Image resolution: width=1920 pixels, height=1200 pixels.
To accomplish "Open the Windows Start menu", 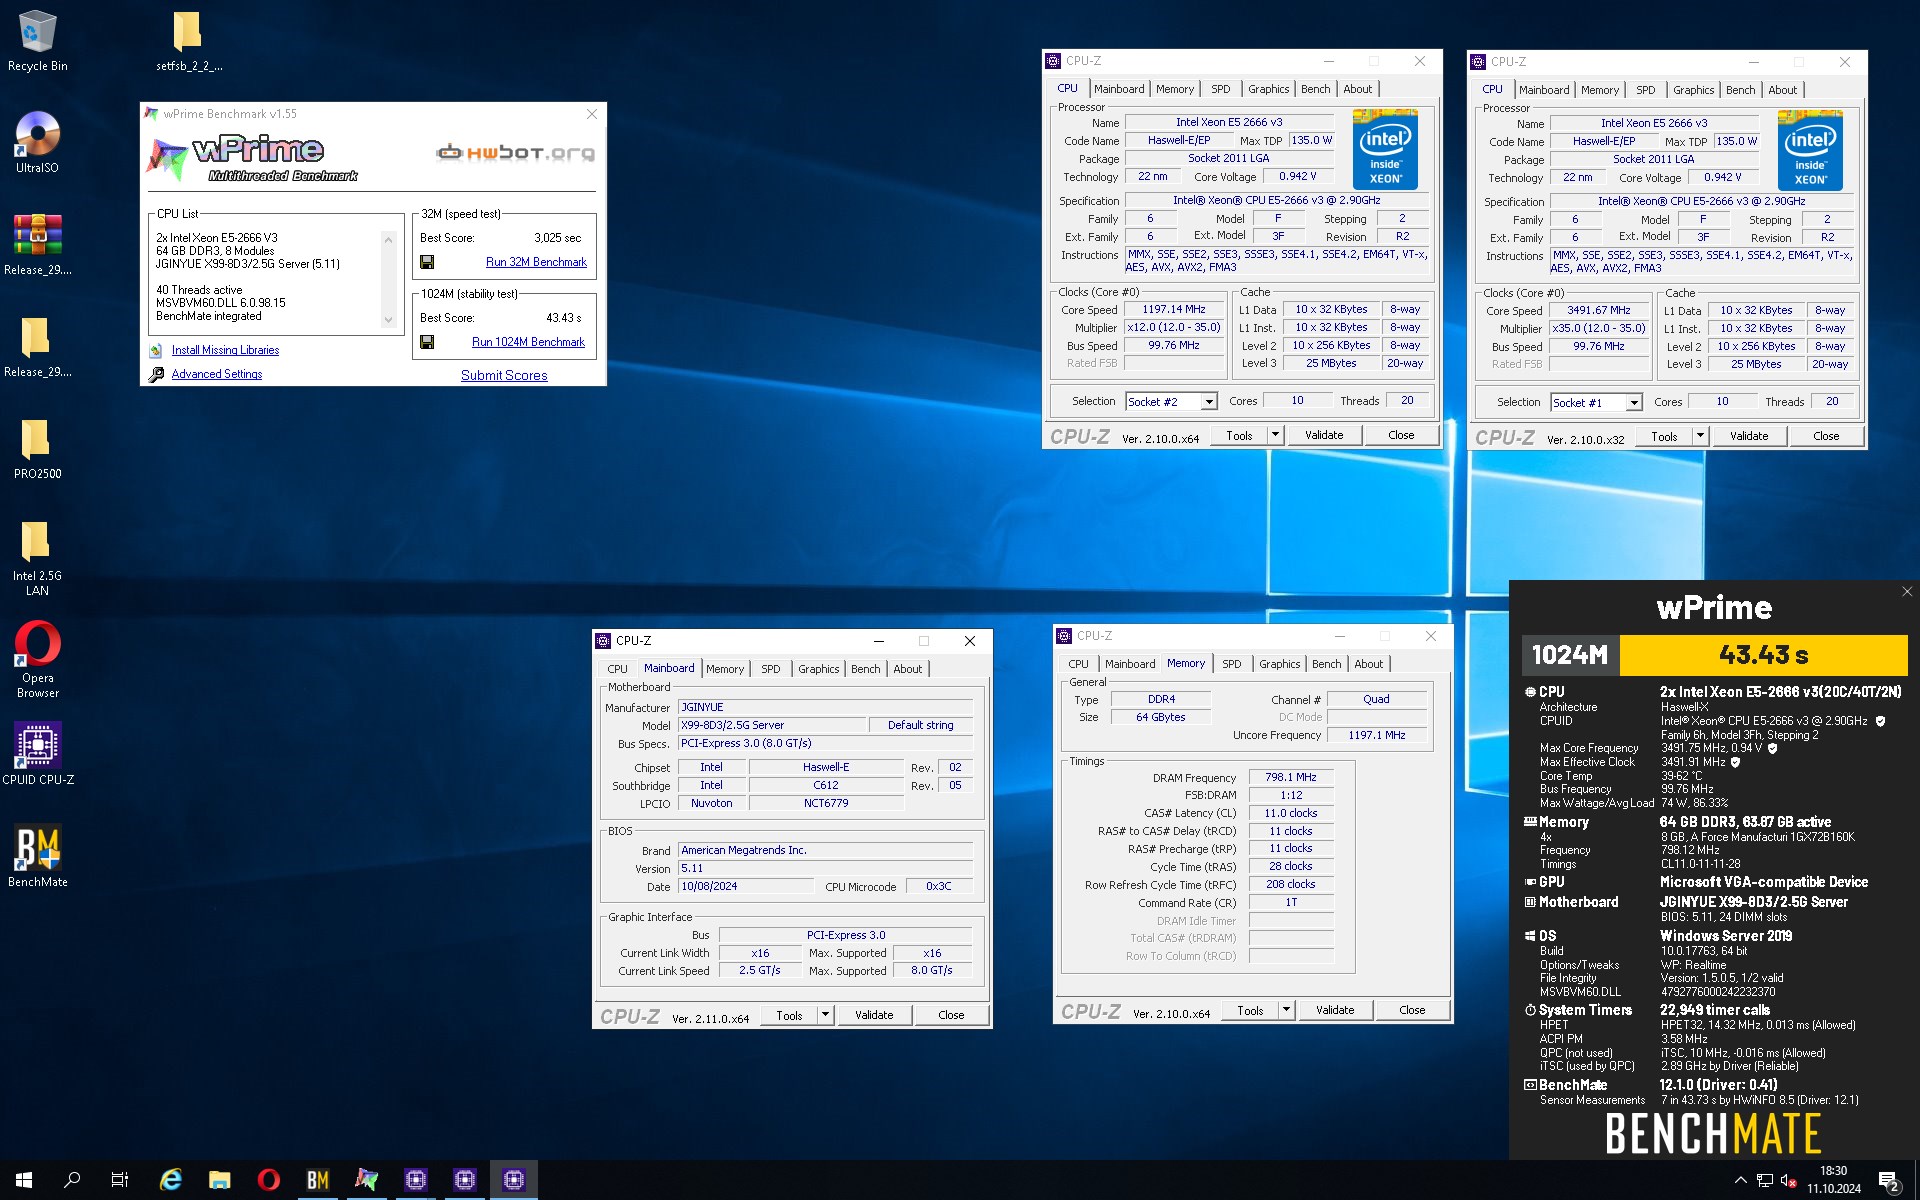I will [24, 1180].
